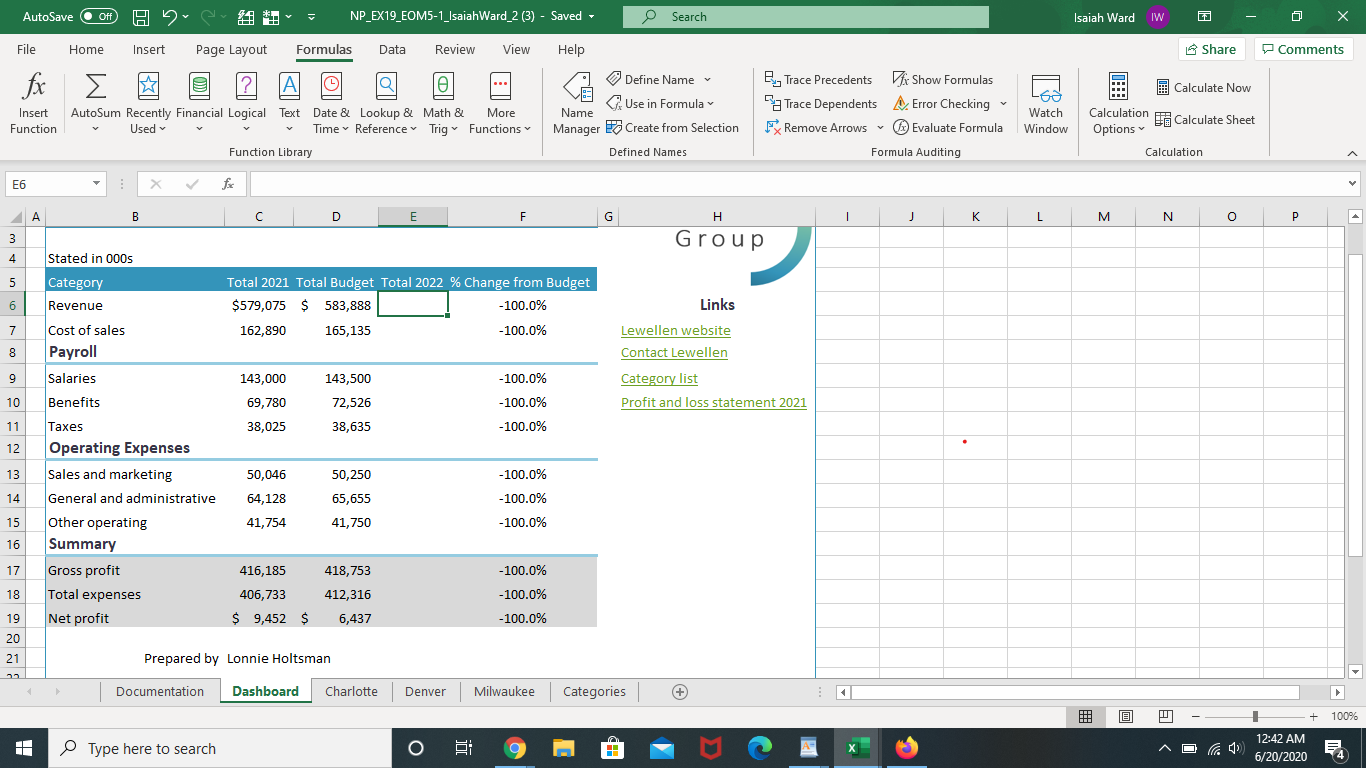Open the File menu
The height and width of the screenshot is (768, 1366).
pyautogui.click(x=27, y=49)
